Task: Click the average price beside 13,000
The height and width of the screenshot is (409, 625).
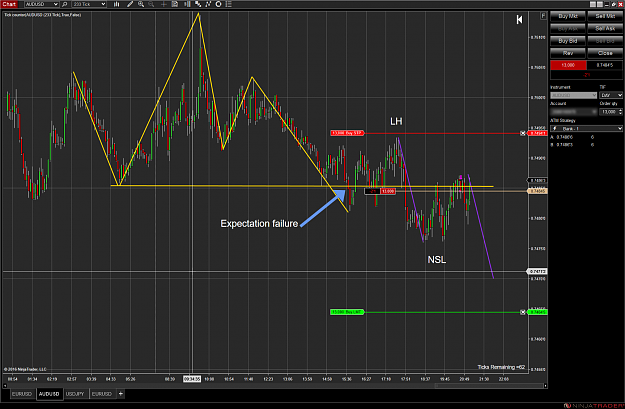Action: click(x=605, y=65)
